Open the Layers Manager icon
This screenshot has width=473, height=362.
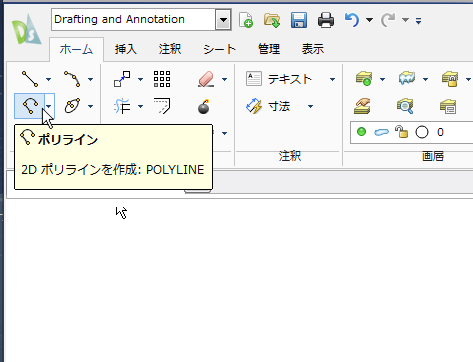pyautogui.click(x=364, y=79)
